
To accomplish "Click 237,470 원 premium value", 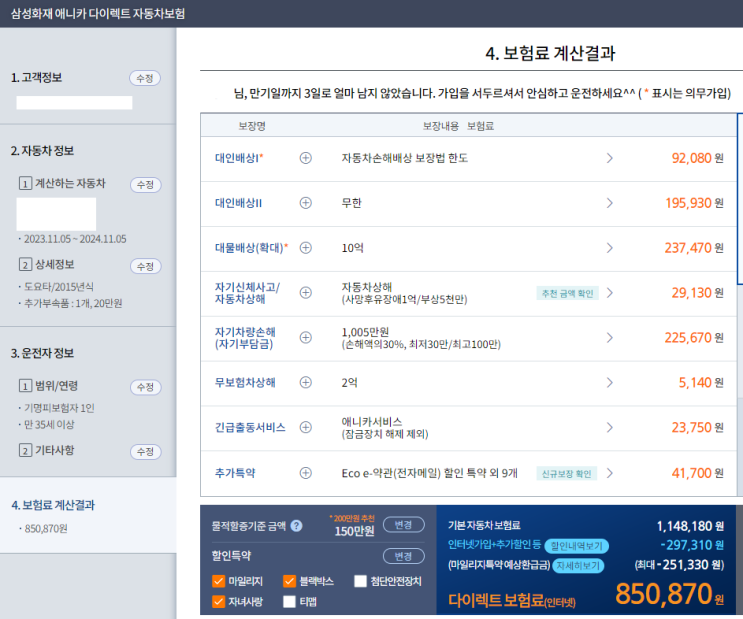I will (x=694, y=248).
